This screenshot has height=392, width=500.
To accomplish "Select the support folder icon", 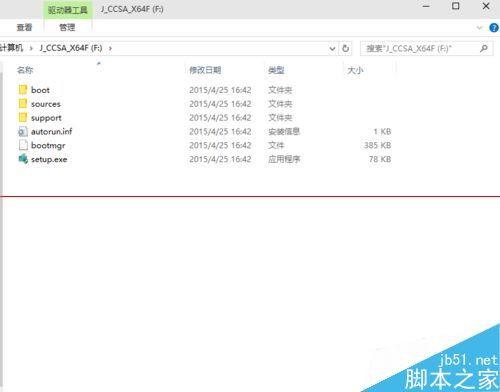I will [x=23, y=118].
